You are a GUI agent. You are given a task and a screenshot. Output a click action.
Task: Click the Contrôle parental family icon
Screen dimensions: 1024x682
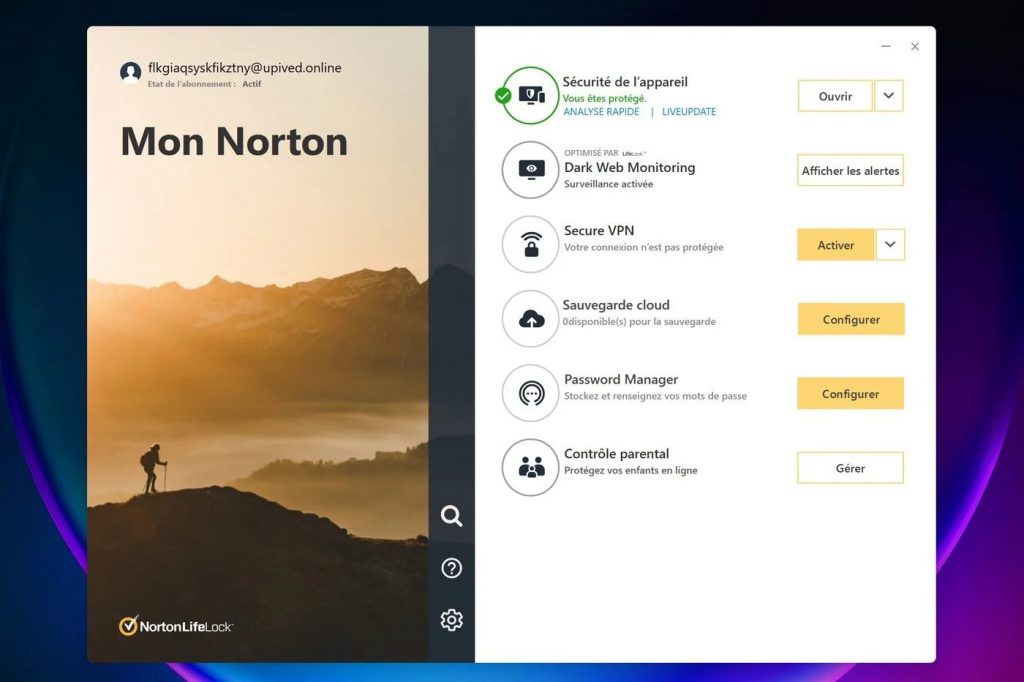tap(530, 467)
